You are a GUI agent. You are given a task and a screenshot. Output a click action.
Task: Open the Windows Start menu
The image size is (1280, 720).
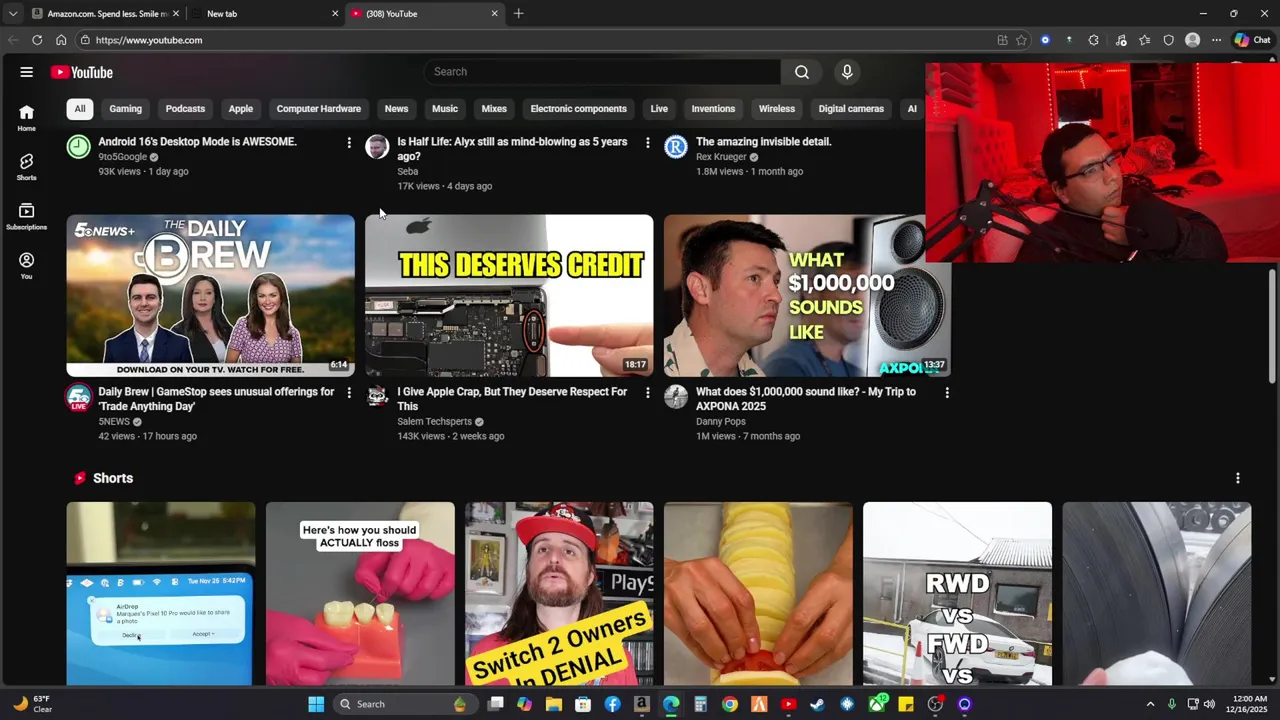point(316,704)
